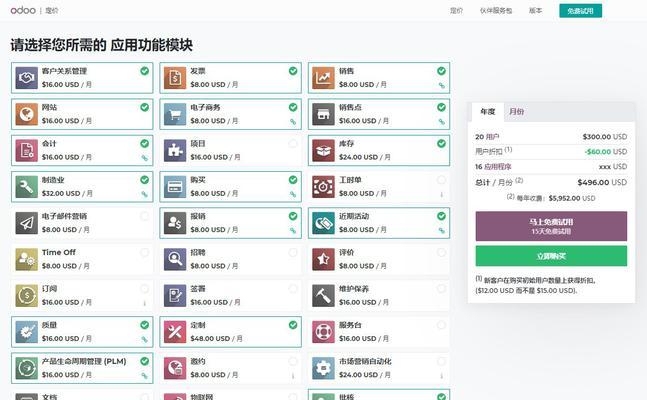The height and width of the screenshot is (400, 647).
Task: Click the 评价 star app icon
Action: [324, 259]
